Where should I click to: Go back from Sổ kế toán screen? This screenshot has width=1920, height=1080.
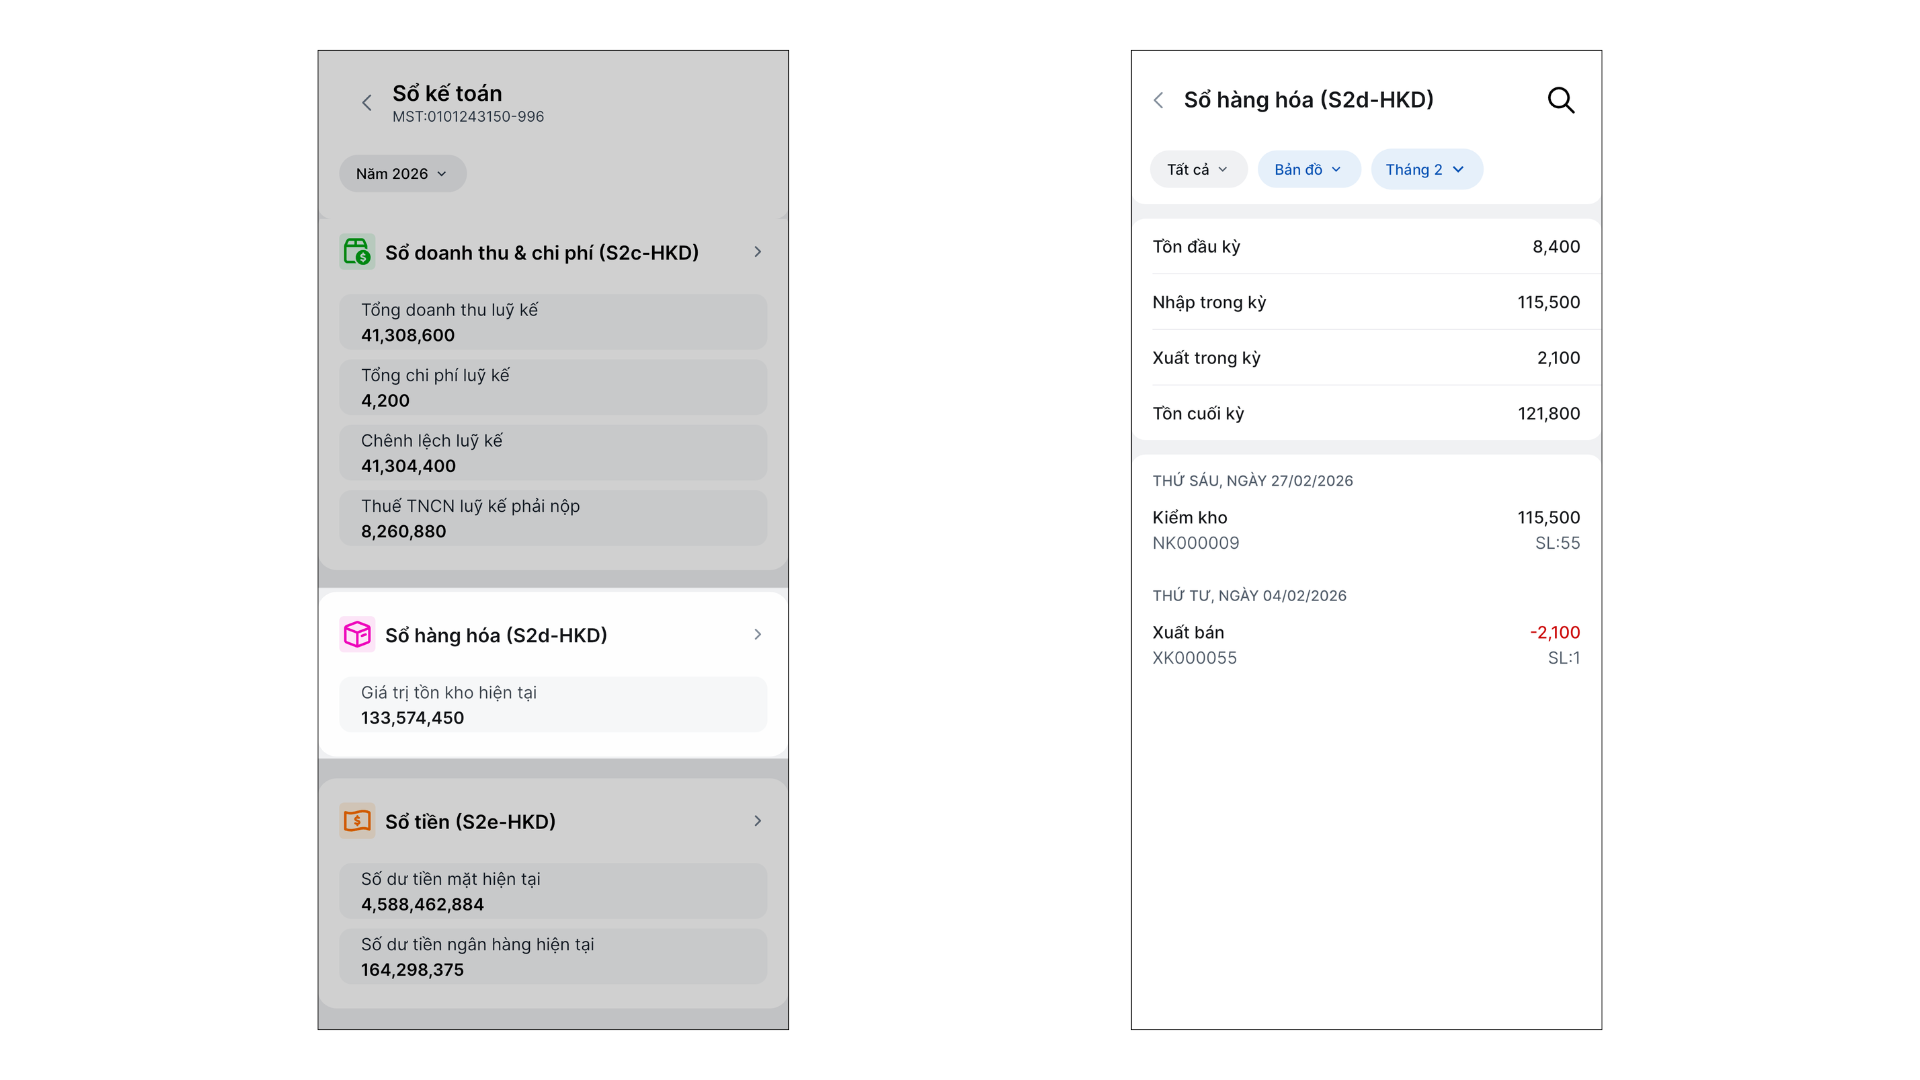[x=367, y=103]
